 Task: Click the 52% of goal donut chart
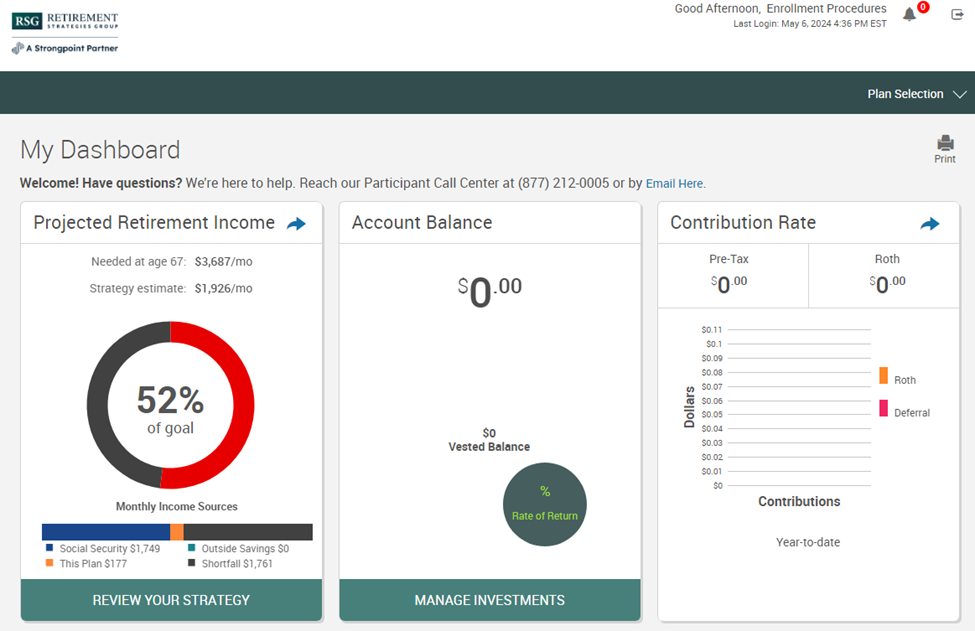coord(170,405)
